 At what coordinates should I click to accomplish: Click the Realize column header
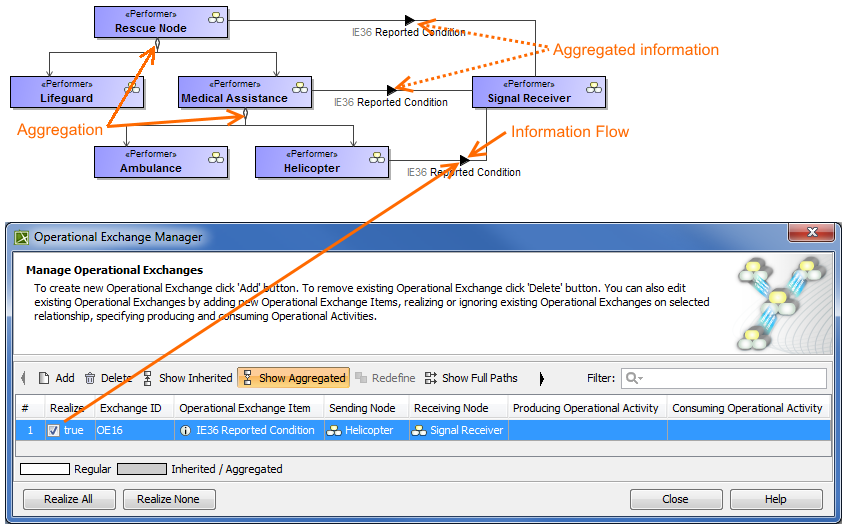click(70, 408)
